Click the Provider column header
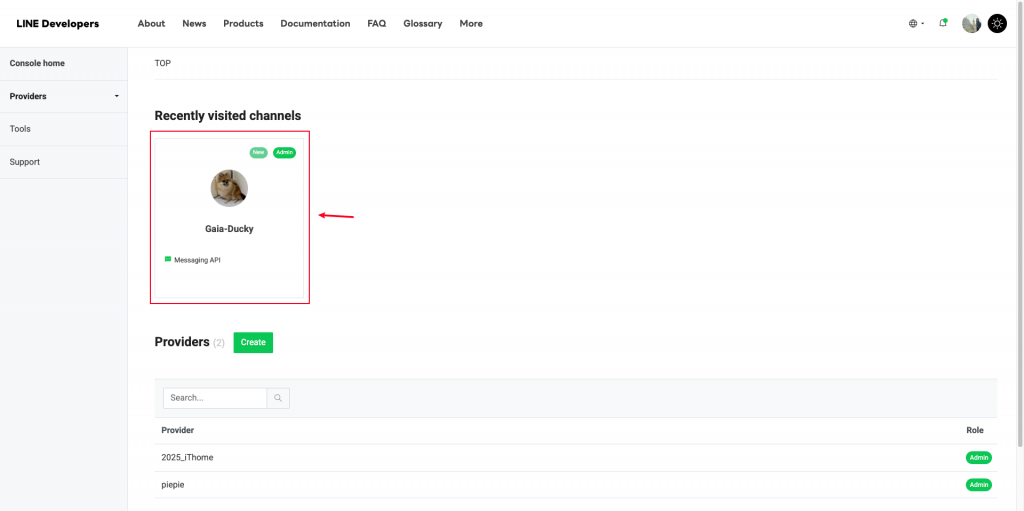 coord(178,430)
